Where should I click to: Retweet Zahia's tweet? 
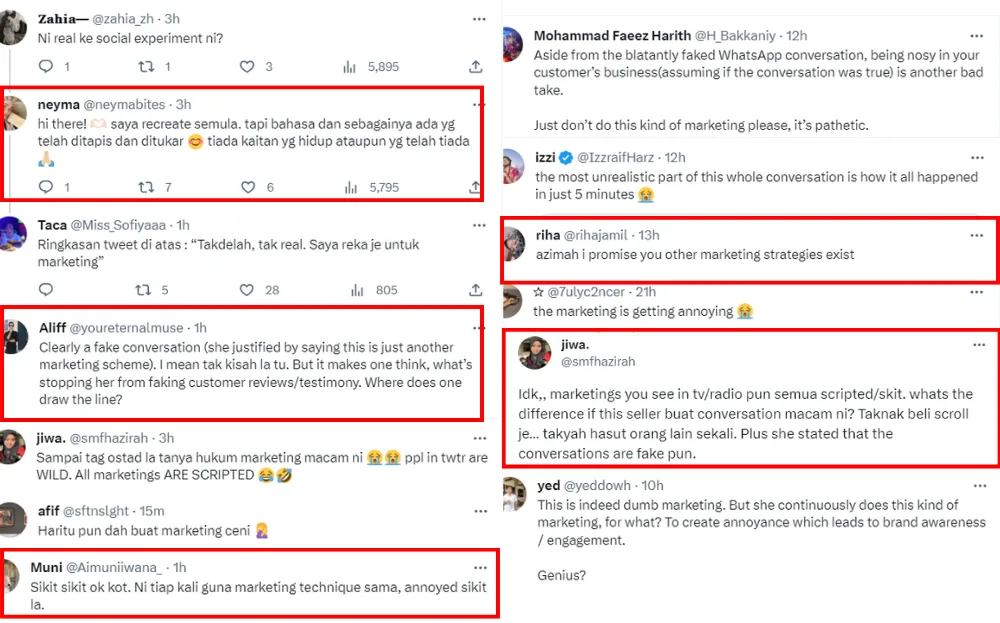pyautogui.click(x=146, y=67)
